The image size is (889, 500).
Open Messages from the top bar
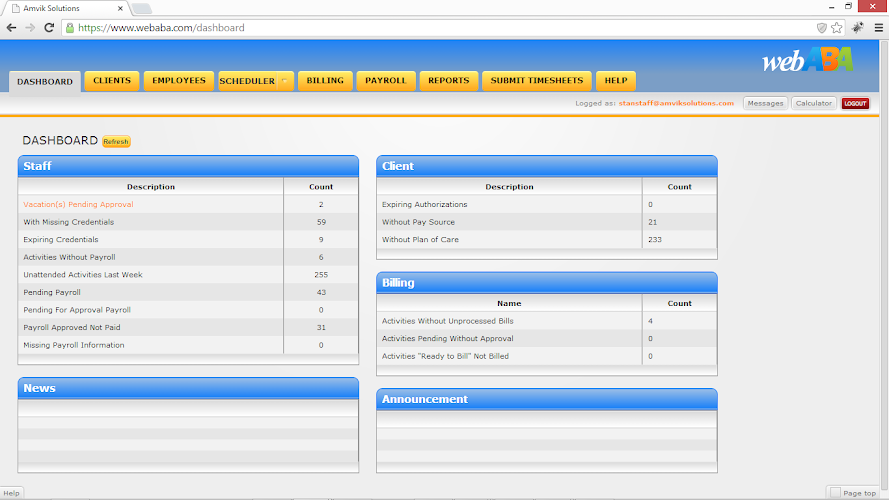point(765,103)
